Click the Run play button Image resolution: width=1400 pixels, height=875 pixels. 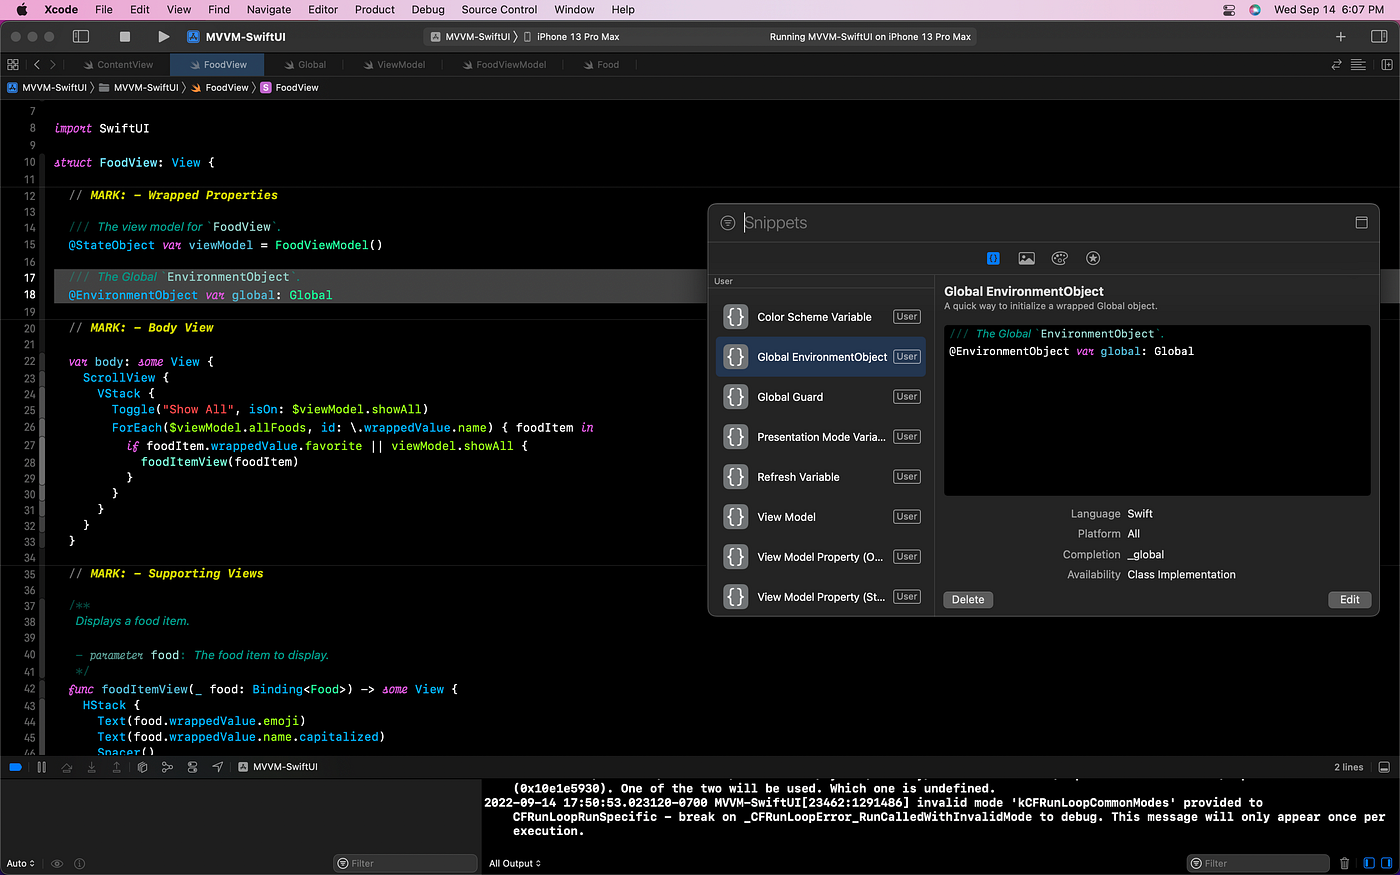point(163,37)
